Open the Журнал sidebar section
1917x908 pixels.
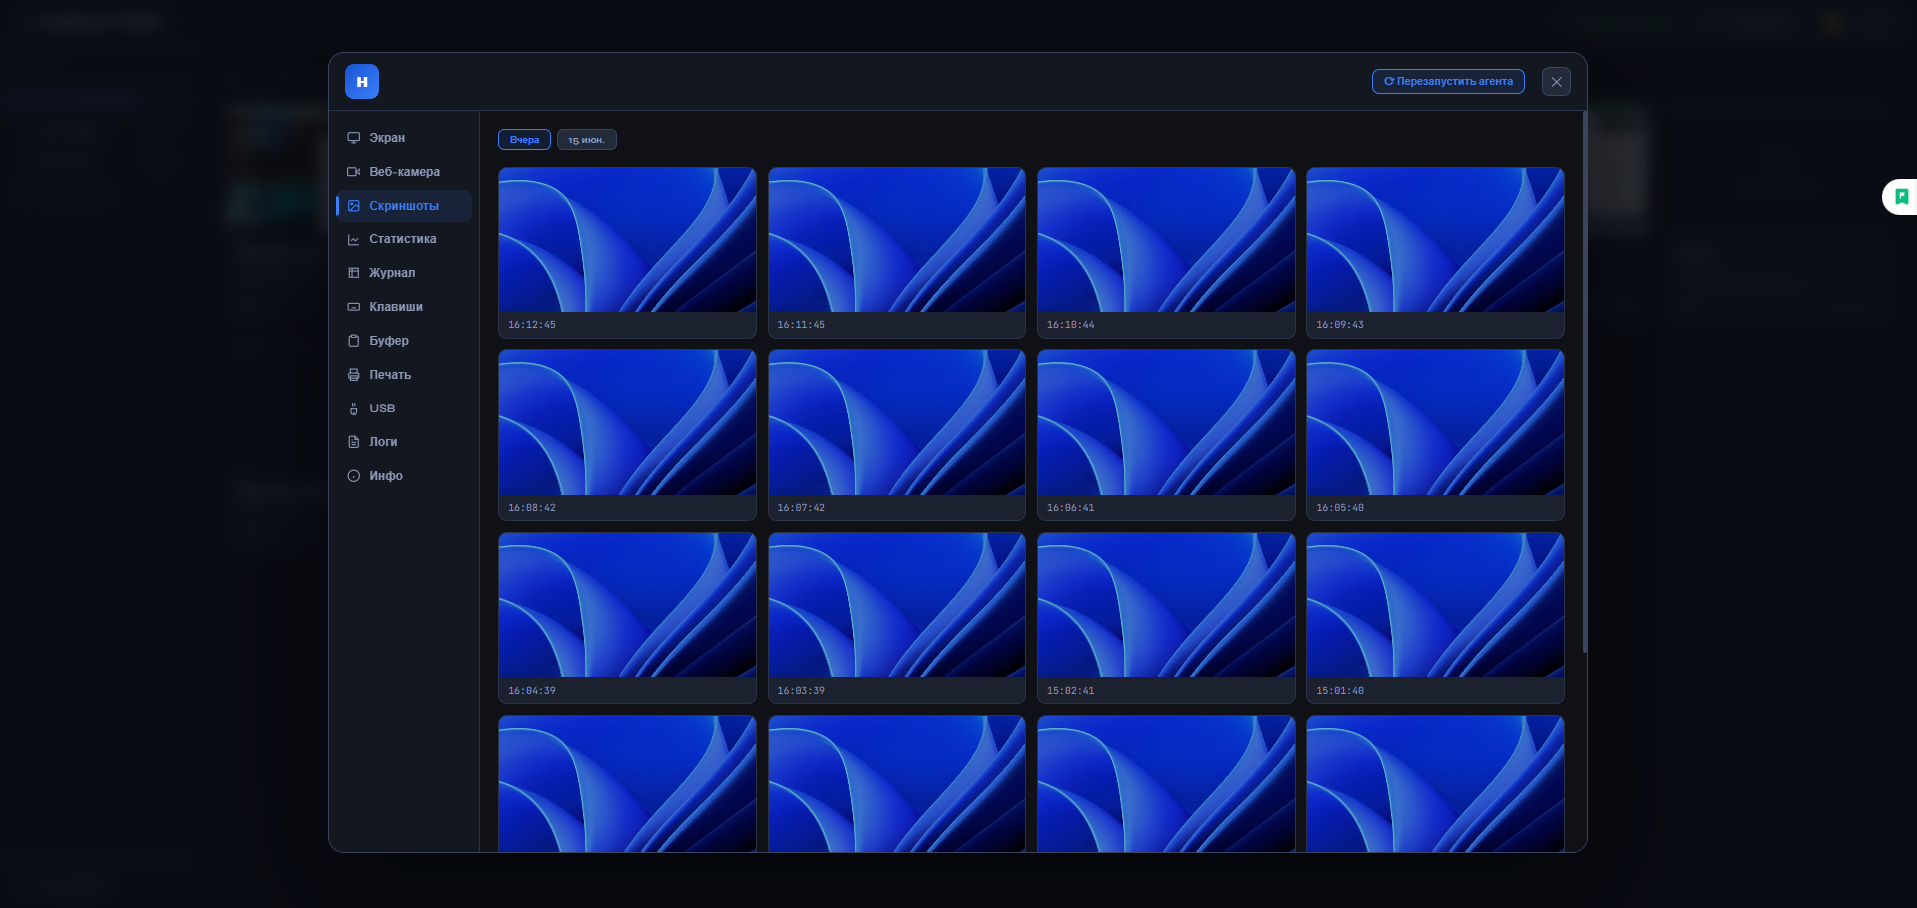tap(404, 273)
